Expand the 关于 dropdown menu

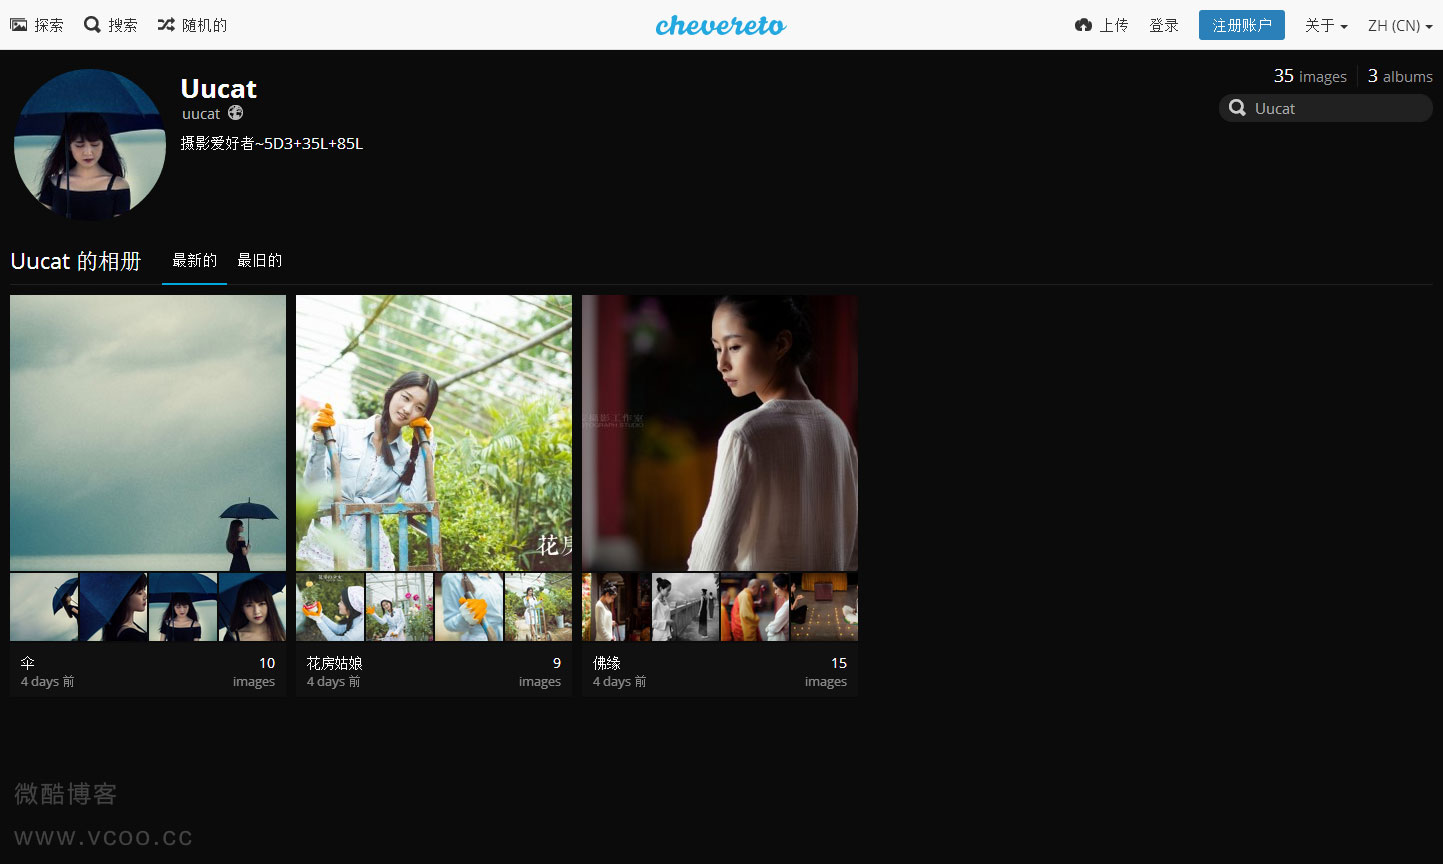point(1326,25)
